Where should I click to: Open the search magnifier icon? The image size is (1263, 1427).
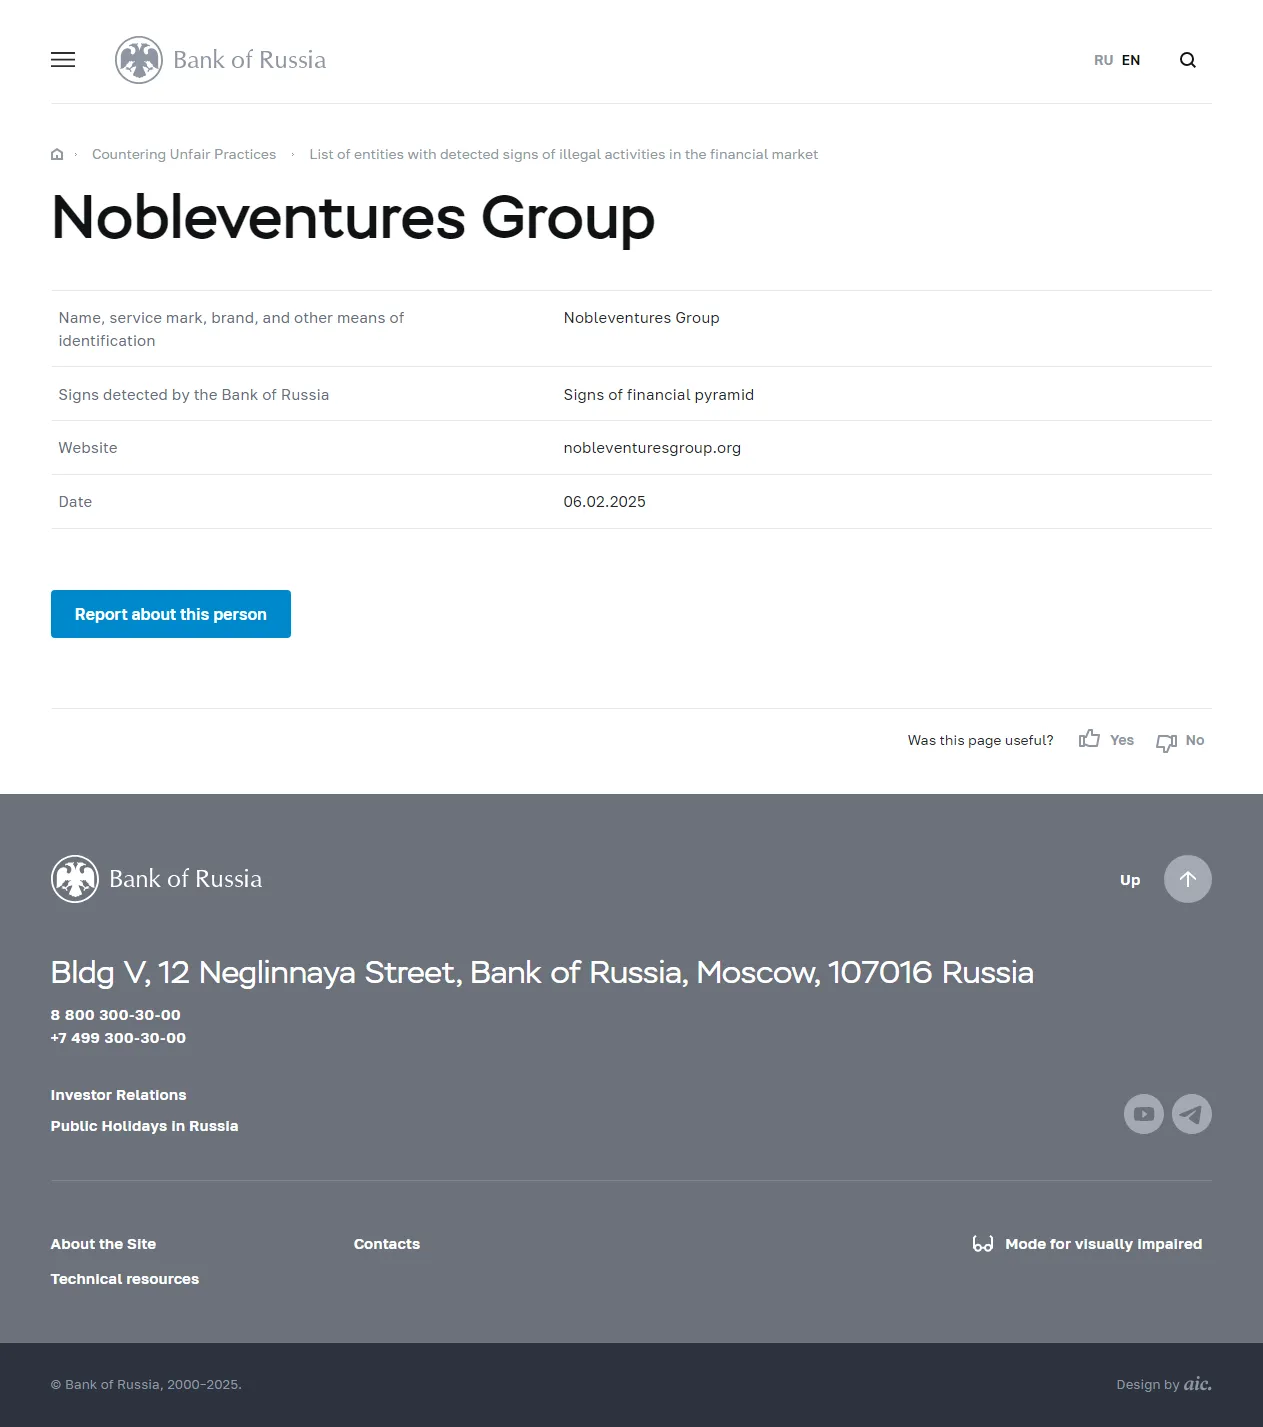tap(1188, 60)
